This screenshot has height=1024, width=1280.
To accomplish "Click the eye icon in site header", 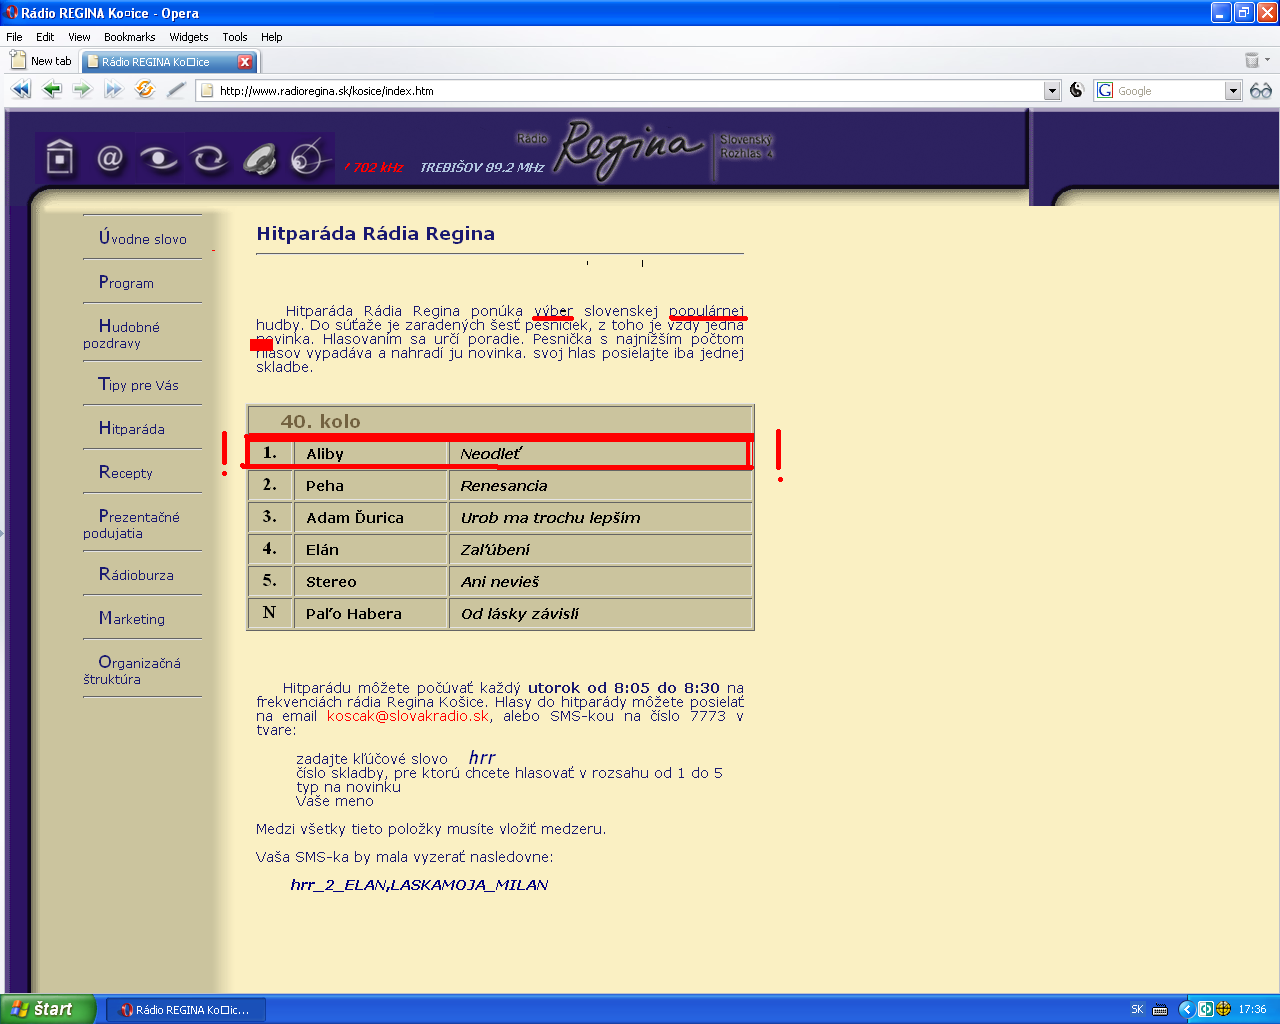I will click(x=159, y=159).
